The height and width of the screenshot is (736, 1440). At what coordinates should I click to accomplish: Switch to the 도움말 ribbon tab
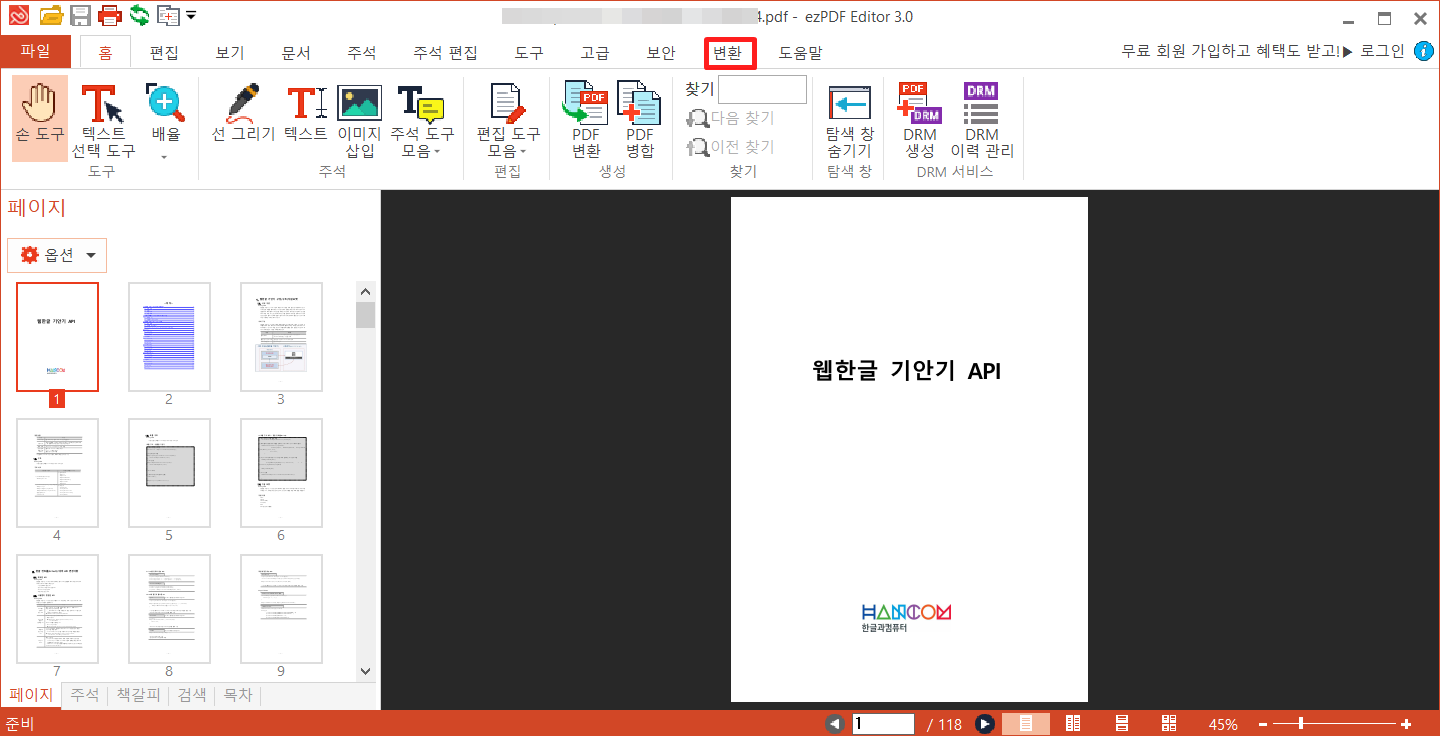(x=801, y=53)
